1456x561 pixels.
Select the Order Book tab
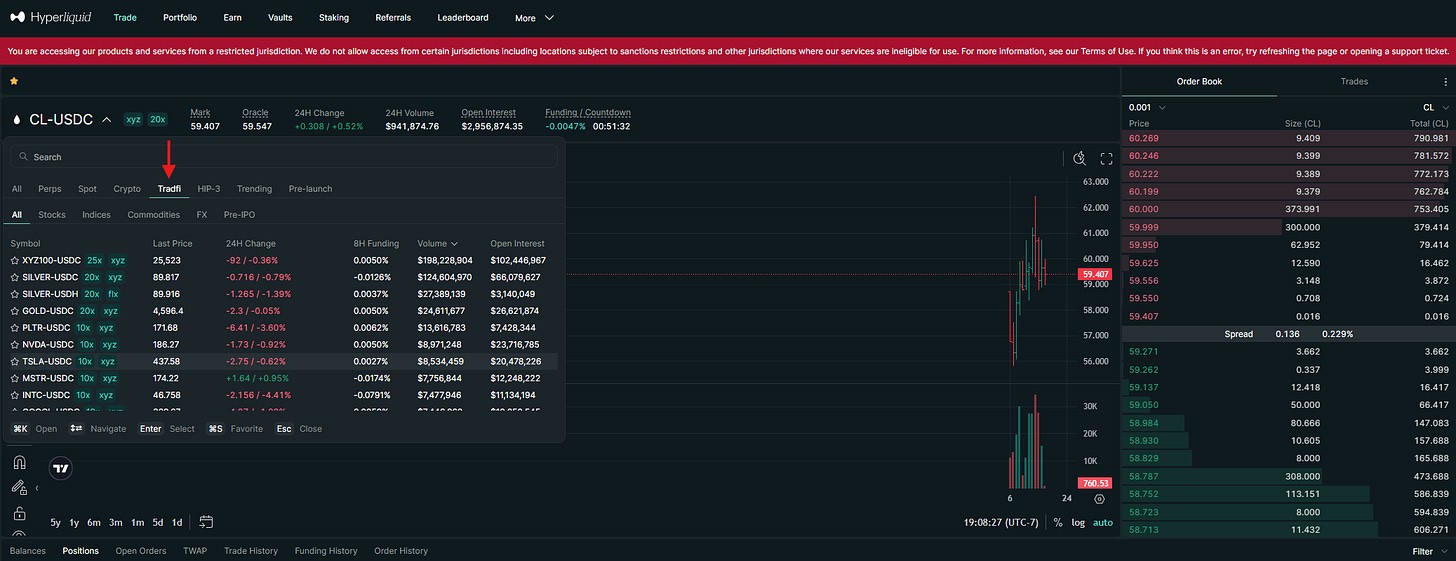coord(1198,82)
